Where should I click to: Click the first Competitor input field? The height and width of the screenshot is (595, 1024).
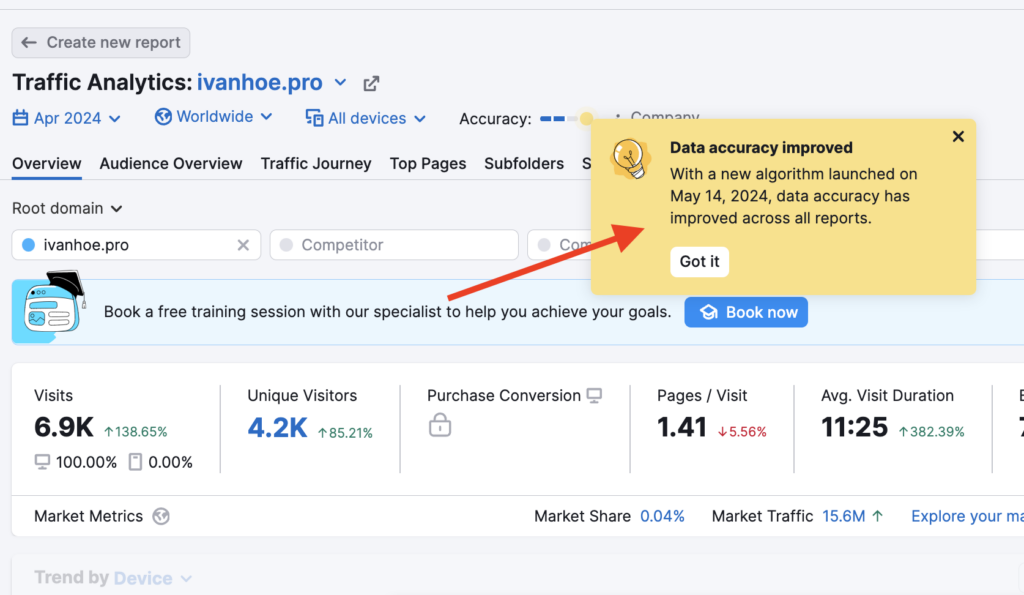tap(394, 245)
